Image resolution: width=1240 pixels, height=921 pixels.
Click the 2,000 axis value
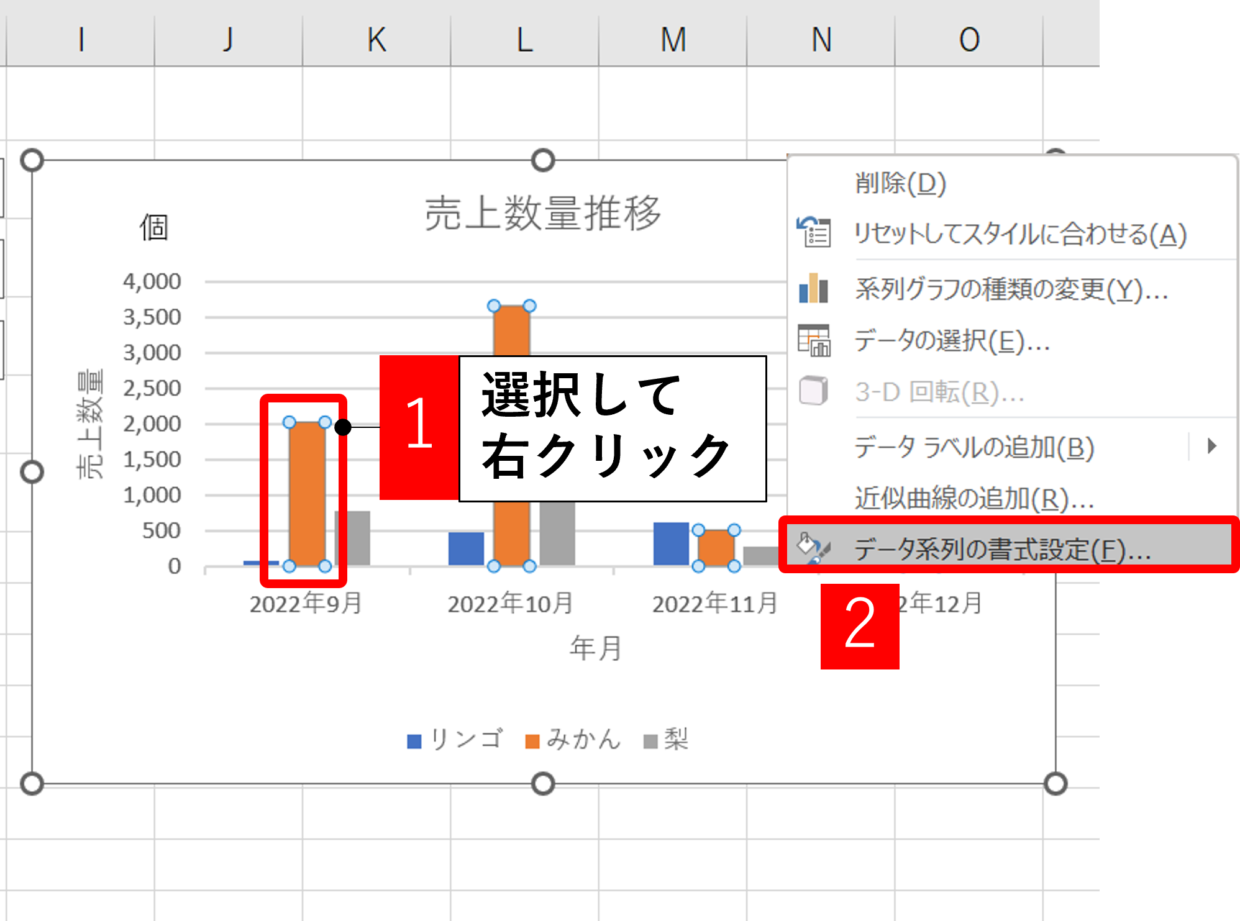coord(152,424)
